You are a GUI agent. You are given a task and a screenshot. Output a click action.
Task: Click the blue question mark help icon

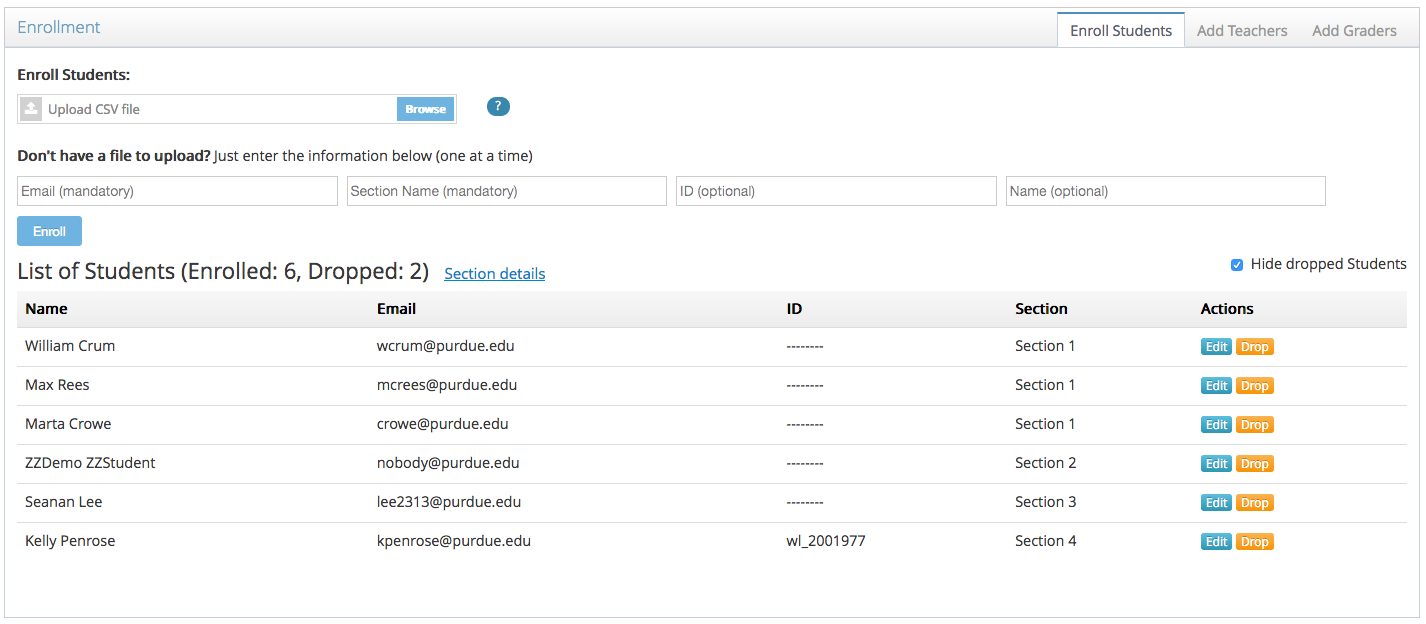(498, 107)
